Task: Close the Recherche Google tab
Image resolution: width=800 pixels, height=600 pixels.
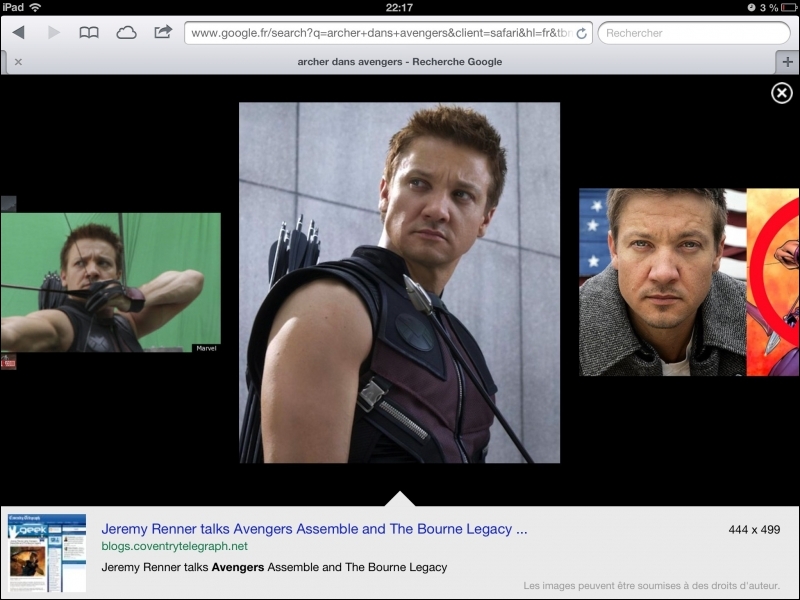Action: coord(18,62)
